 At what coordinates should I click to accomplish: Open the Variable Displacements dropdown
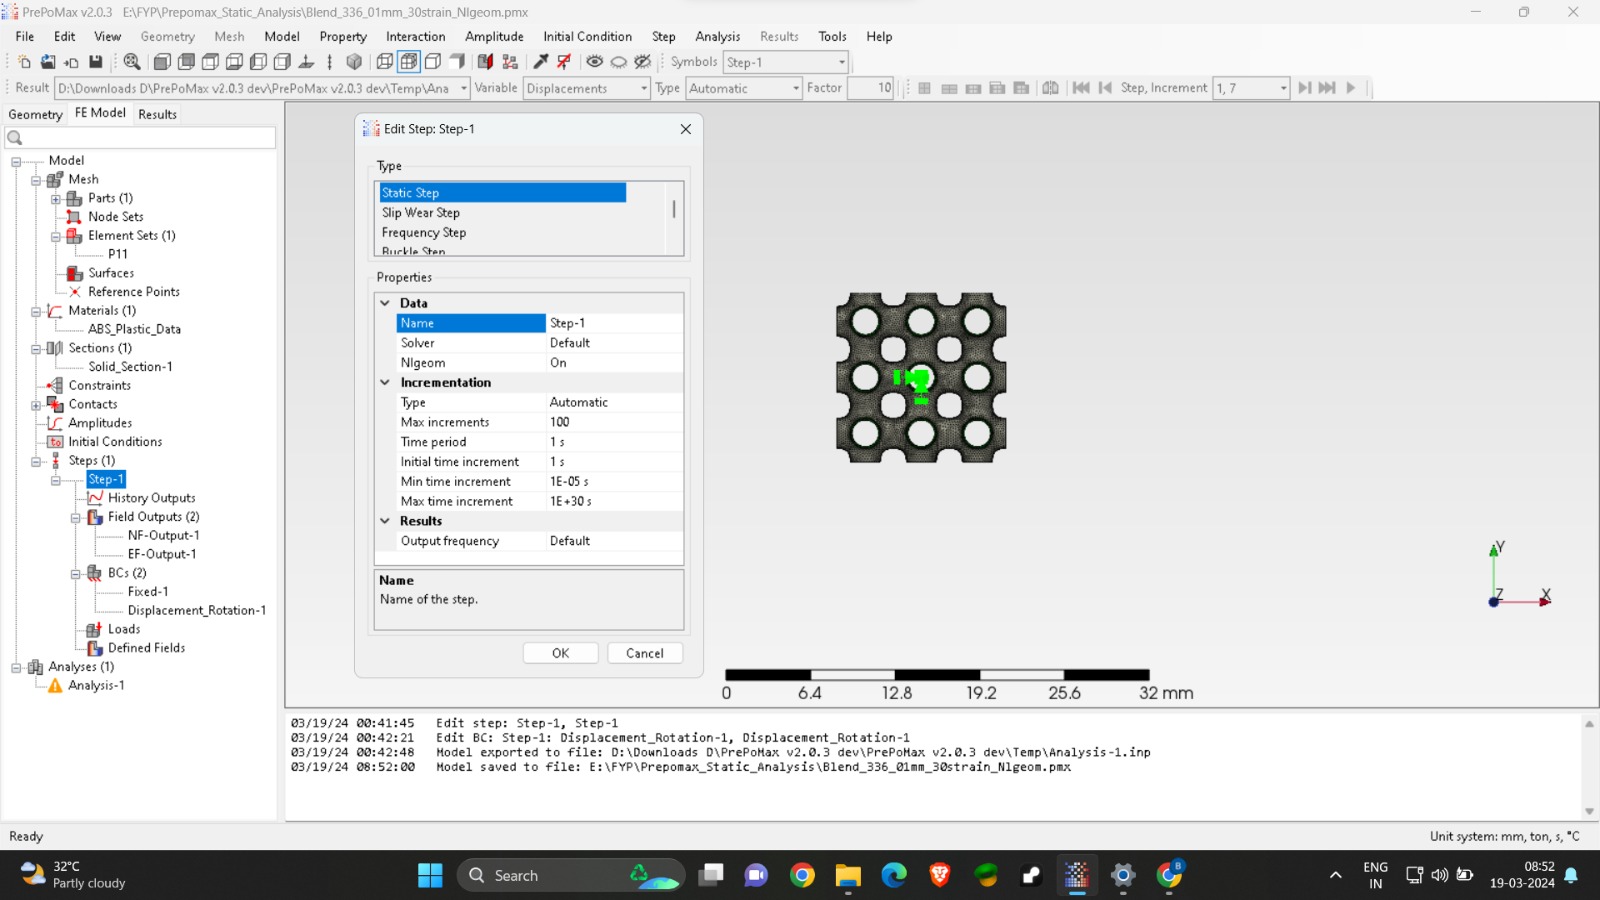(643, 88)
